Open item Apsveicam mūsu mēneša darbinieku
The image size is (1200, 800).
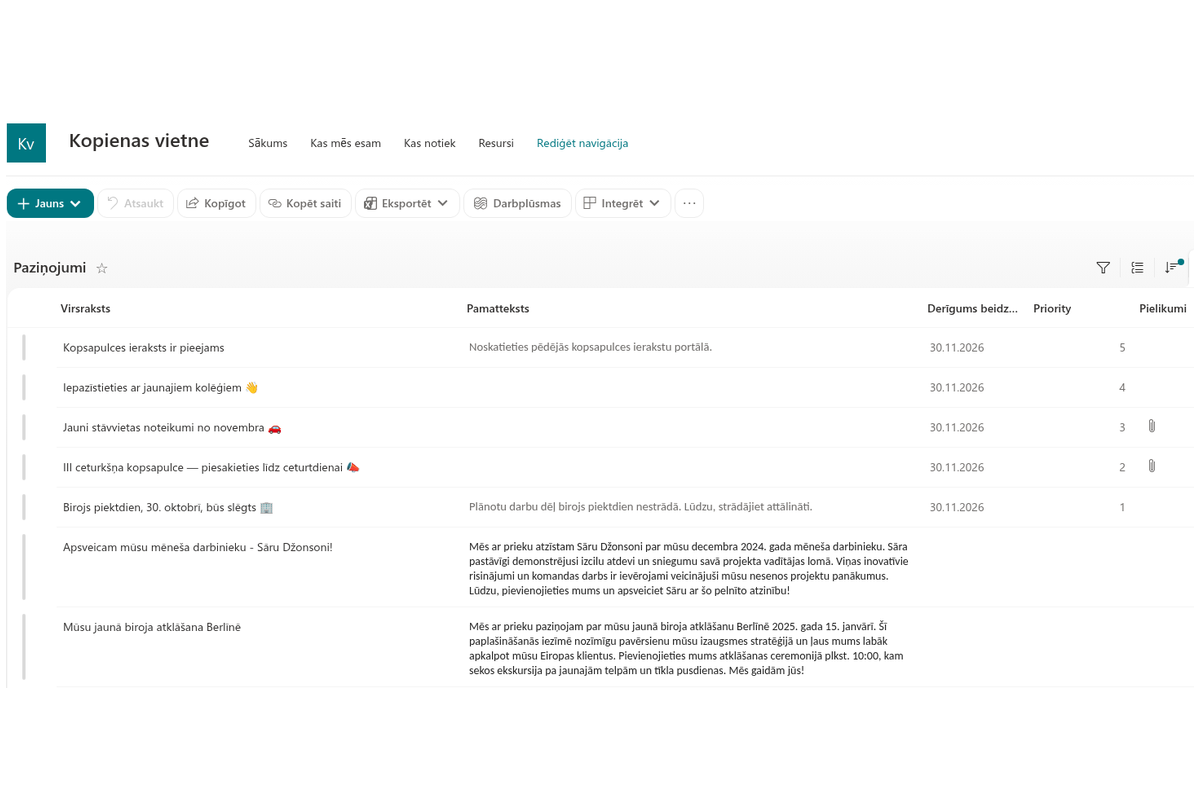(x=197, y=547)
